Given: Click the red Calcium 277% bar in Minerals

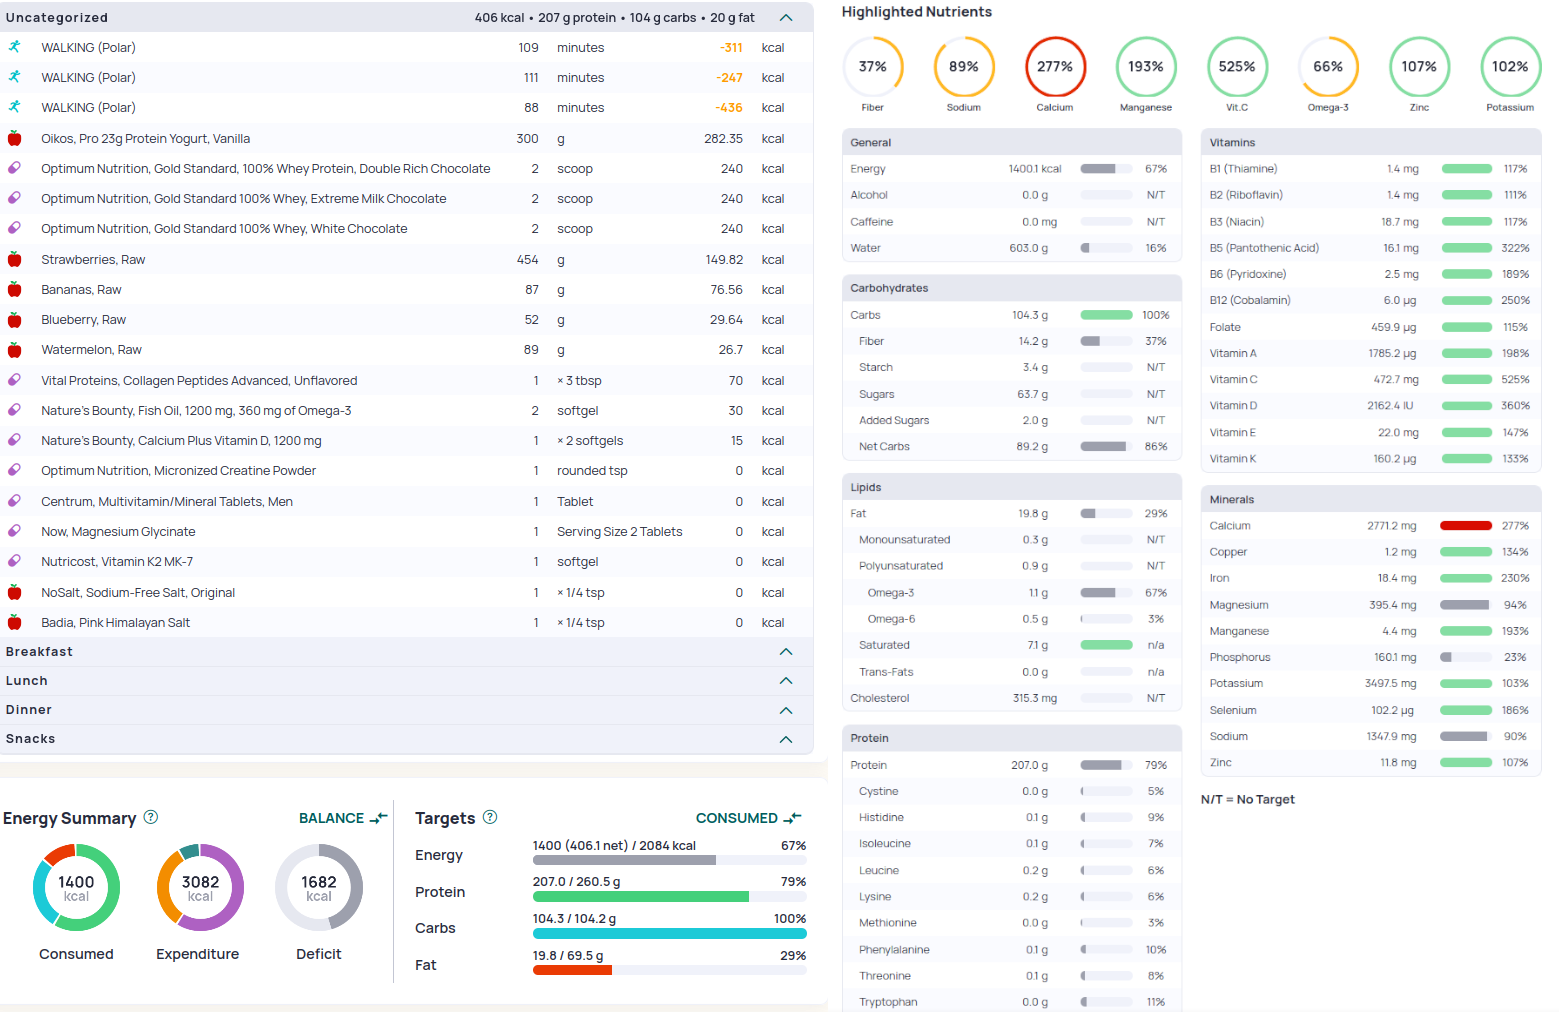Looking at the screenshot, I should [1466, 526].
